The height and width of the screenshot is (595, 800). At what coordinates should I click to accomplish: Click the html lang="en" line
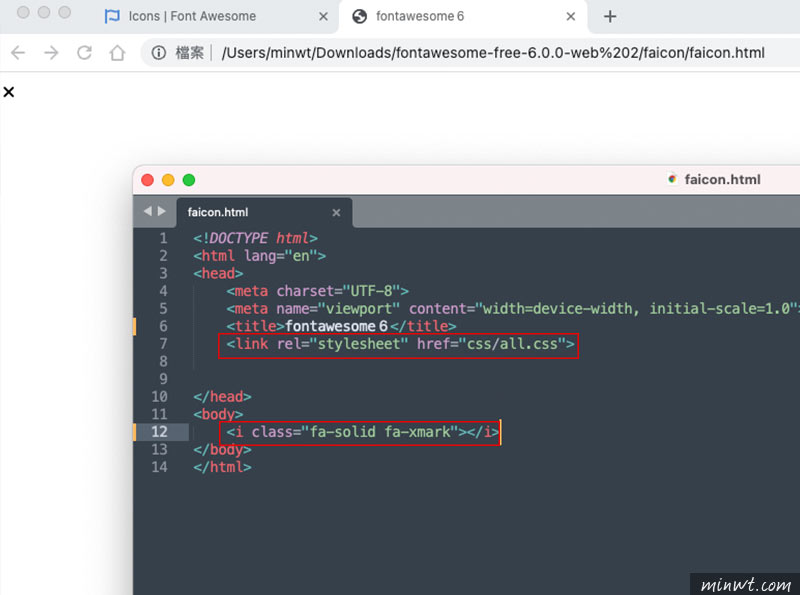pyautogui.click(x=259, y=255)
